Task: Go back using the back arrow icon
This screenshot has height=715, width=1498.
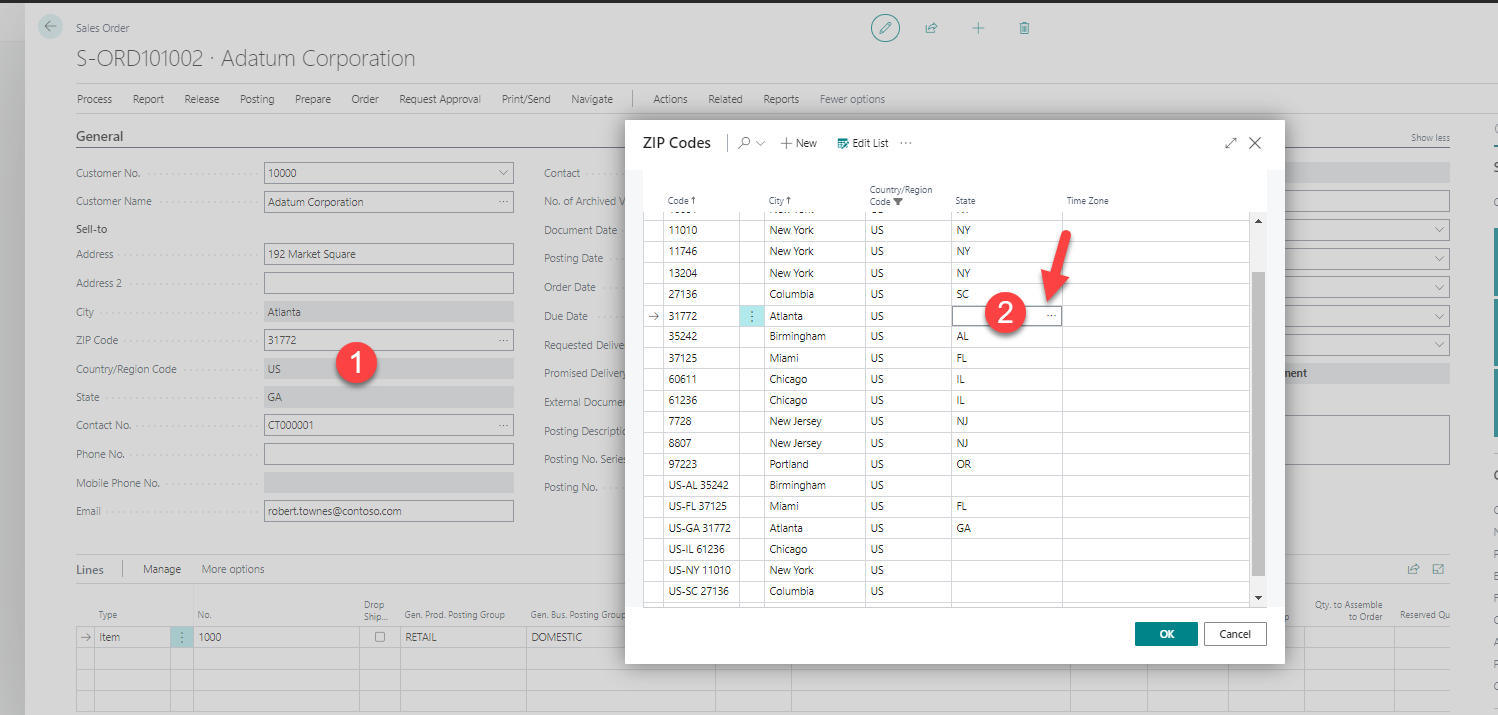Action: coord(49,27)
